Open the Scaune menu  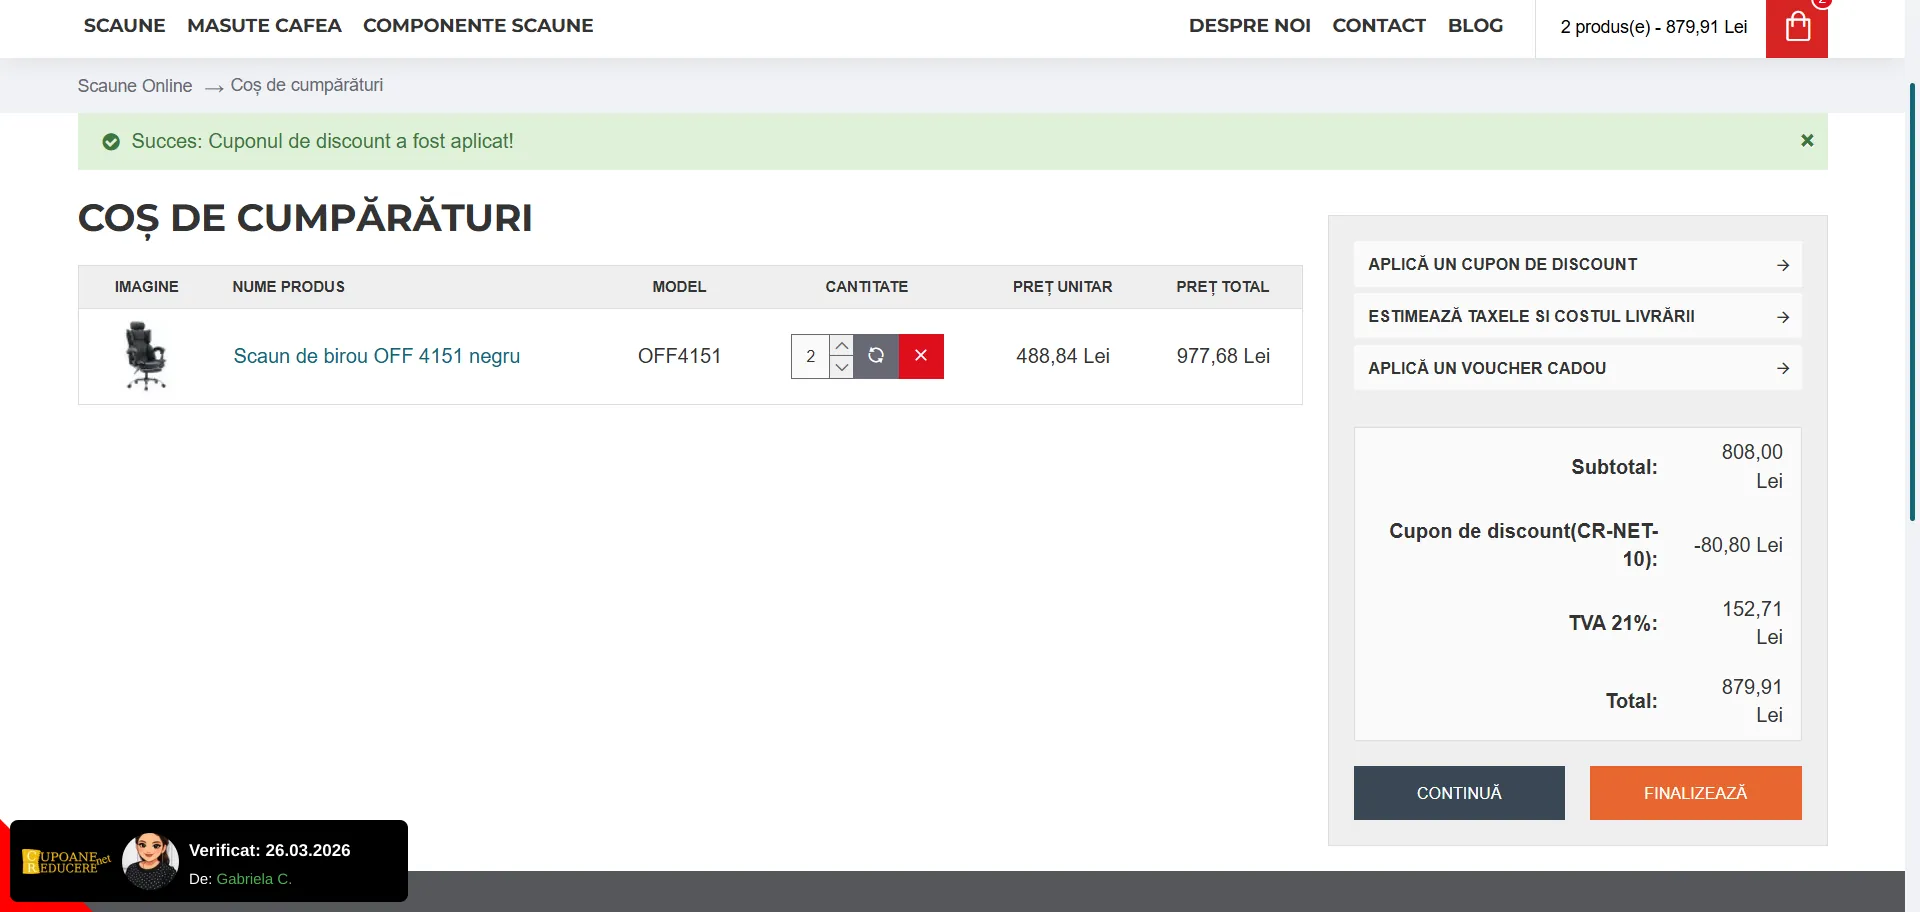[124, 26]
